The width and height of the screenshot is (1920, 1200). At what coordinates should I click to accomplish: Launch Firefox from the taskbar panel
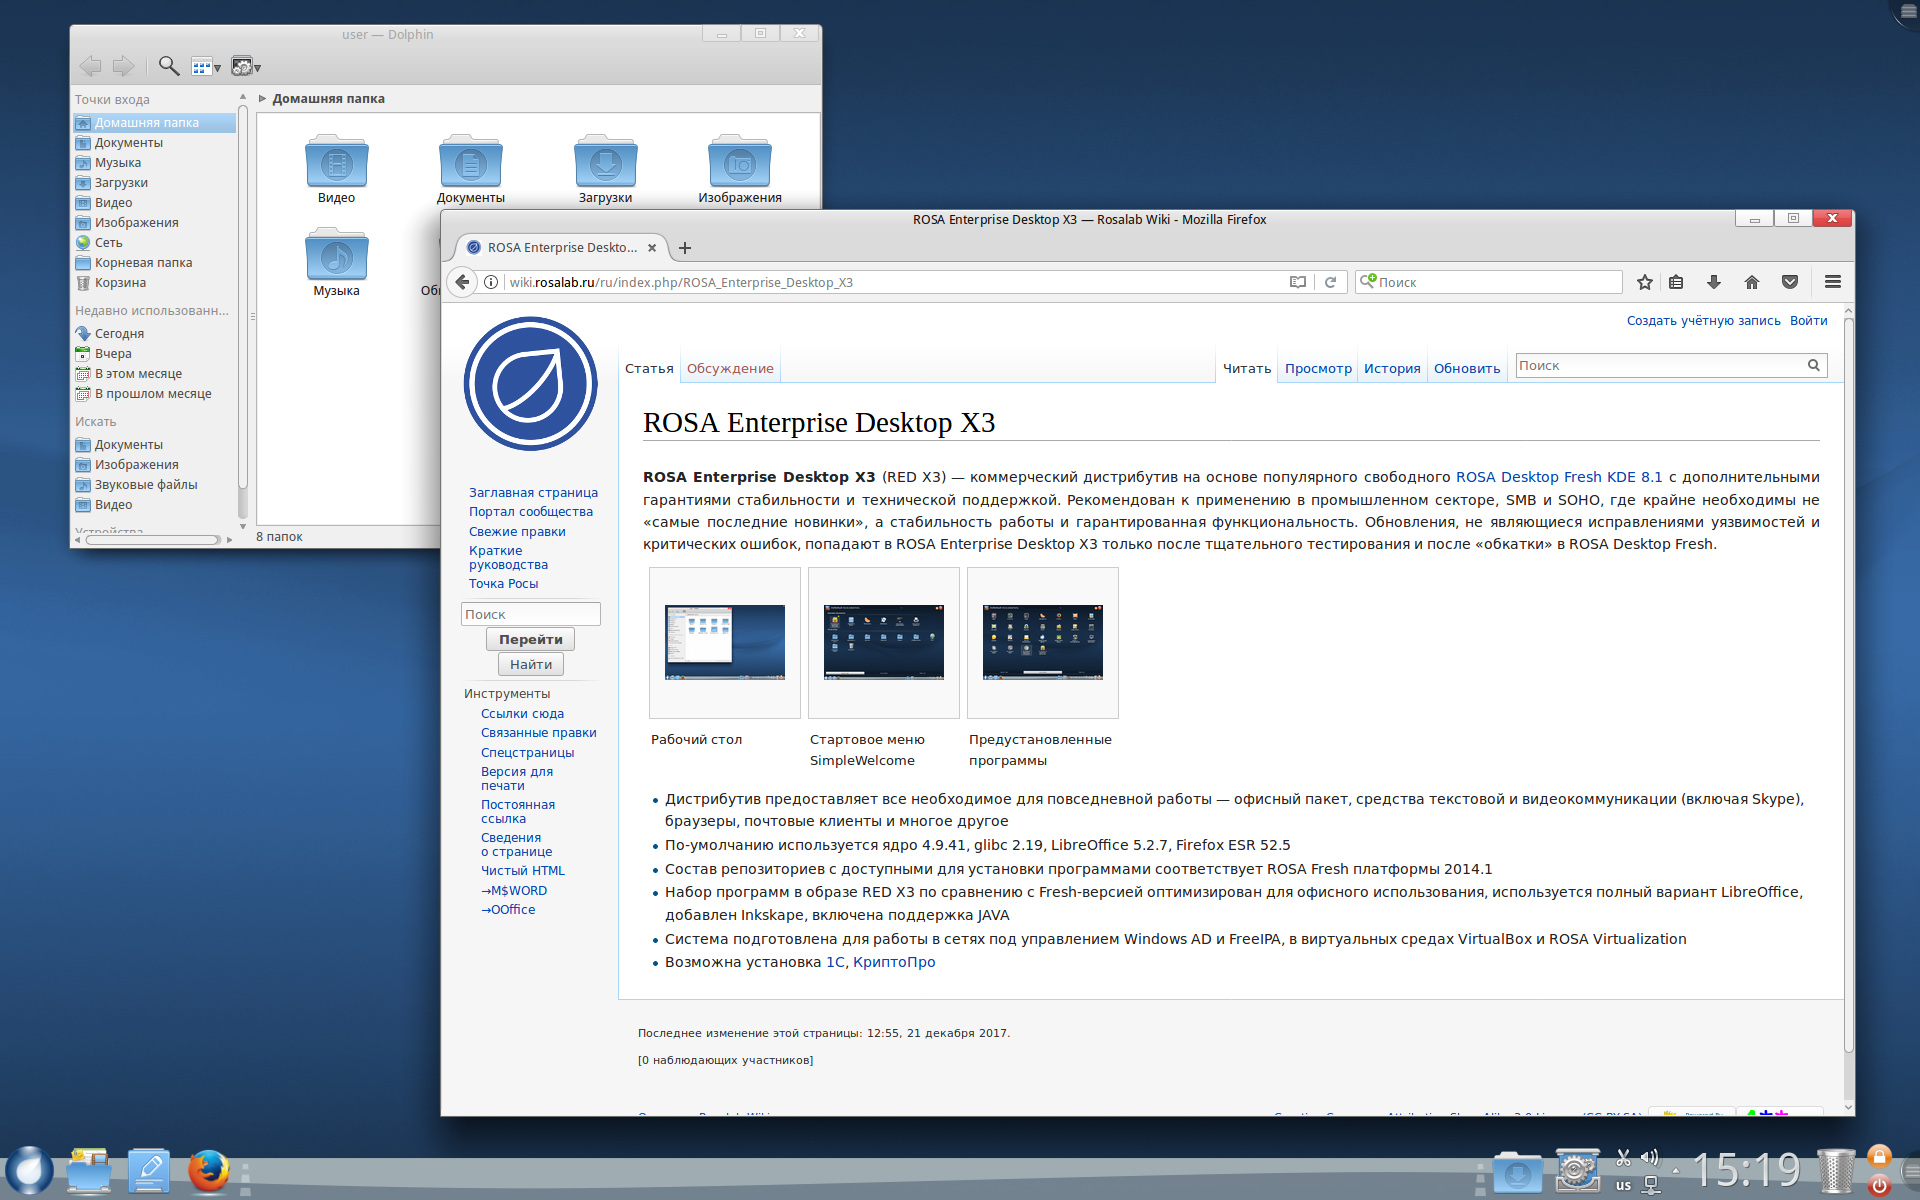208,1170
